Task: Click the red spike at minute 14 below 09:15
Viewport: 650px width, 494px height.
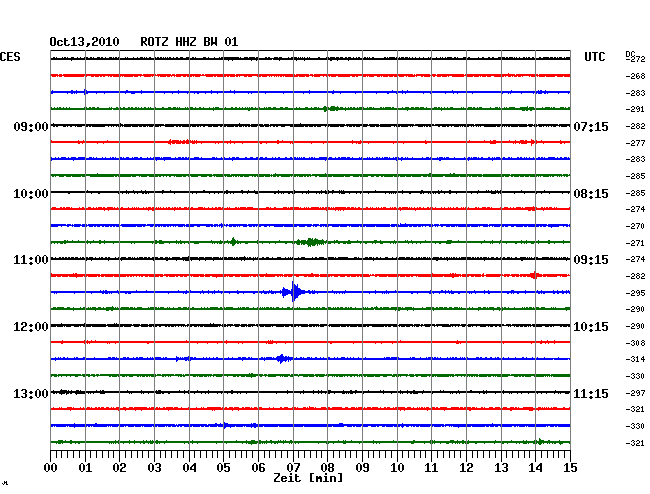Action: click(535, 275)
